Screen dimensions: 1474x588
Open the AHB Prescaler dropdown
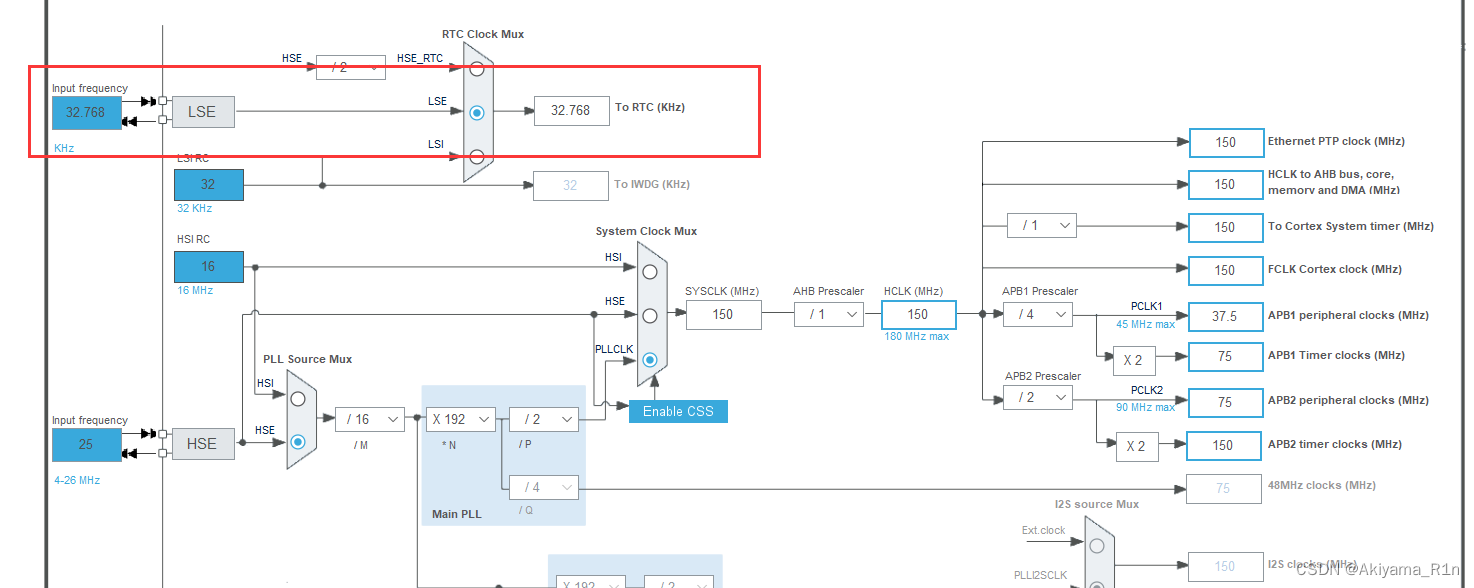pos(828,314)
